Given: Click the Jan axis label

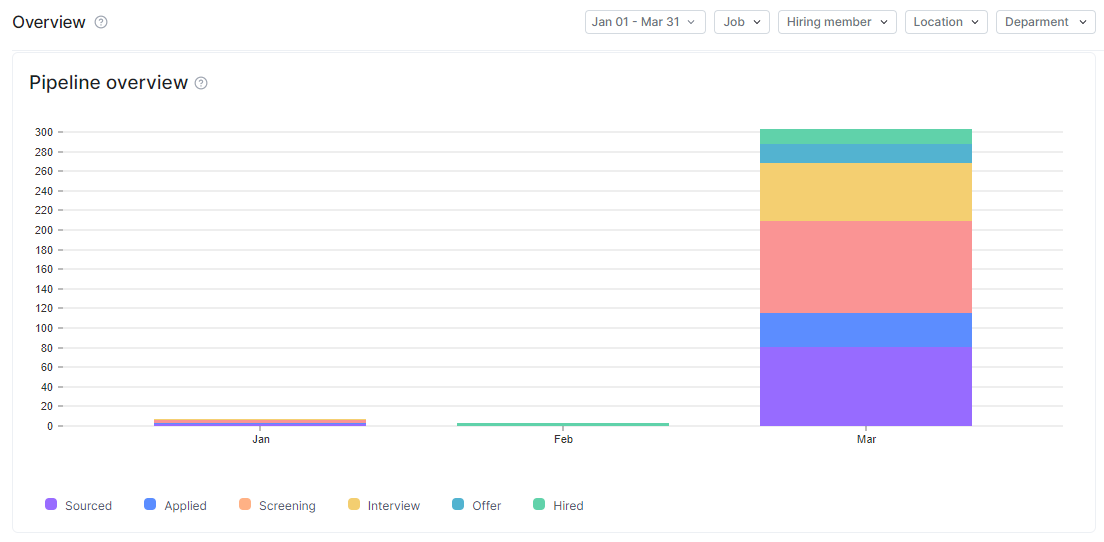Looking at the screenshot, I should tap(261, 439).
